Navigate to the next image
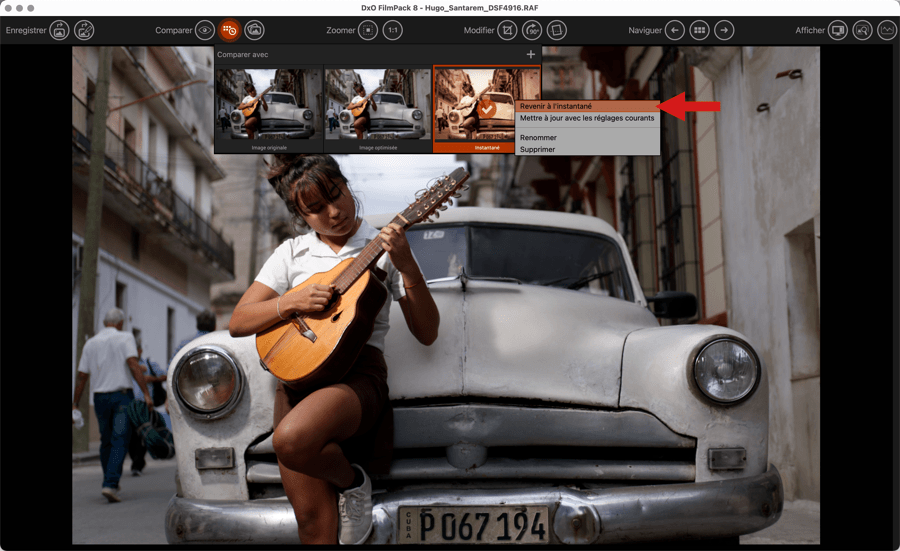This screenshot has height=551, width=900. 724,31
